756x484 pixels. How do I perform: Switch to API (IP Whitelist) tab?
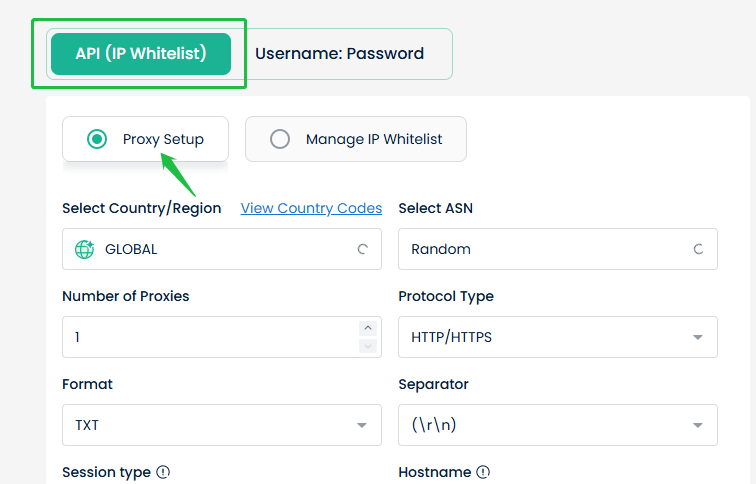[141, 54]
